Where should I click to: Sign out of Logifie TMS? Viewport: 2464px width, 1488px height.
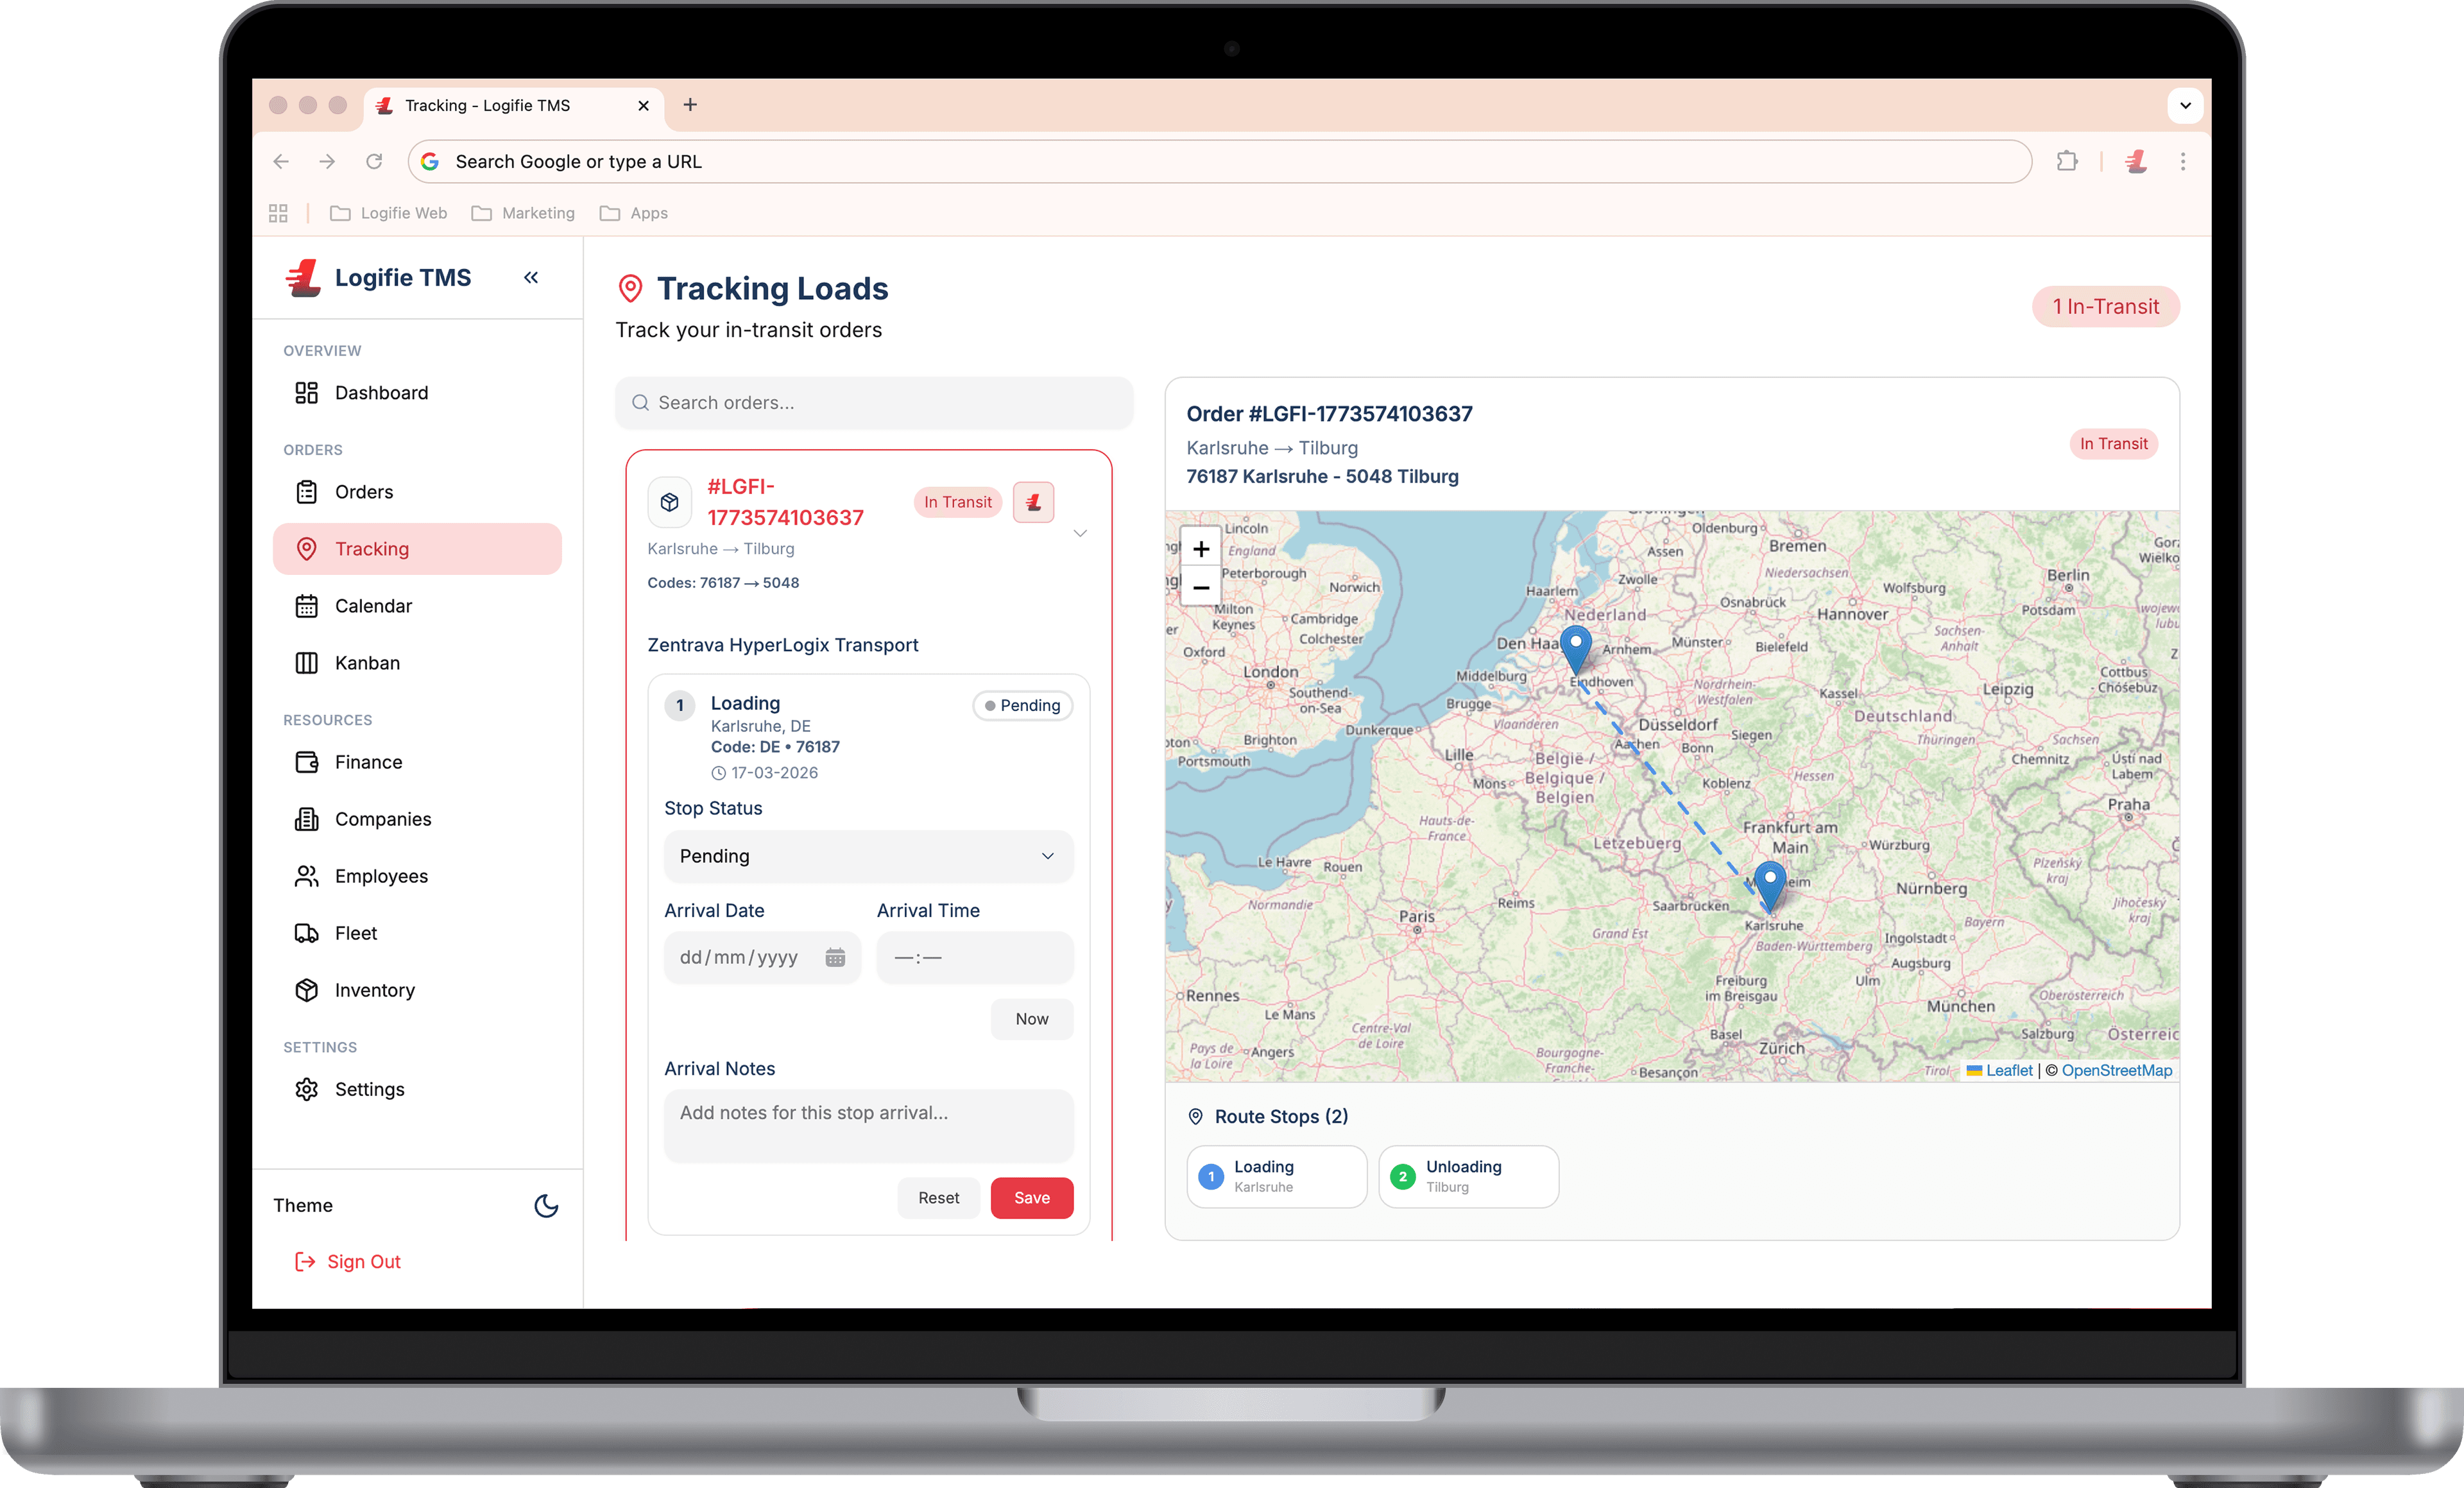click(347, 1262)
